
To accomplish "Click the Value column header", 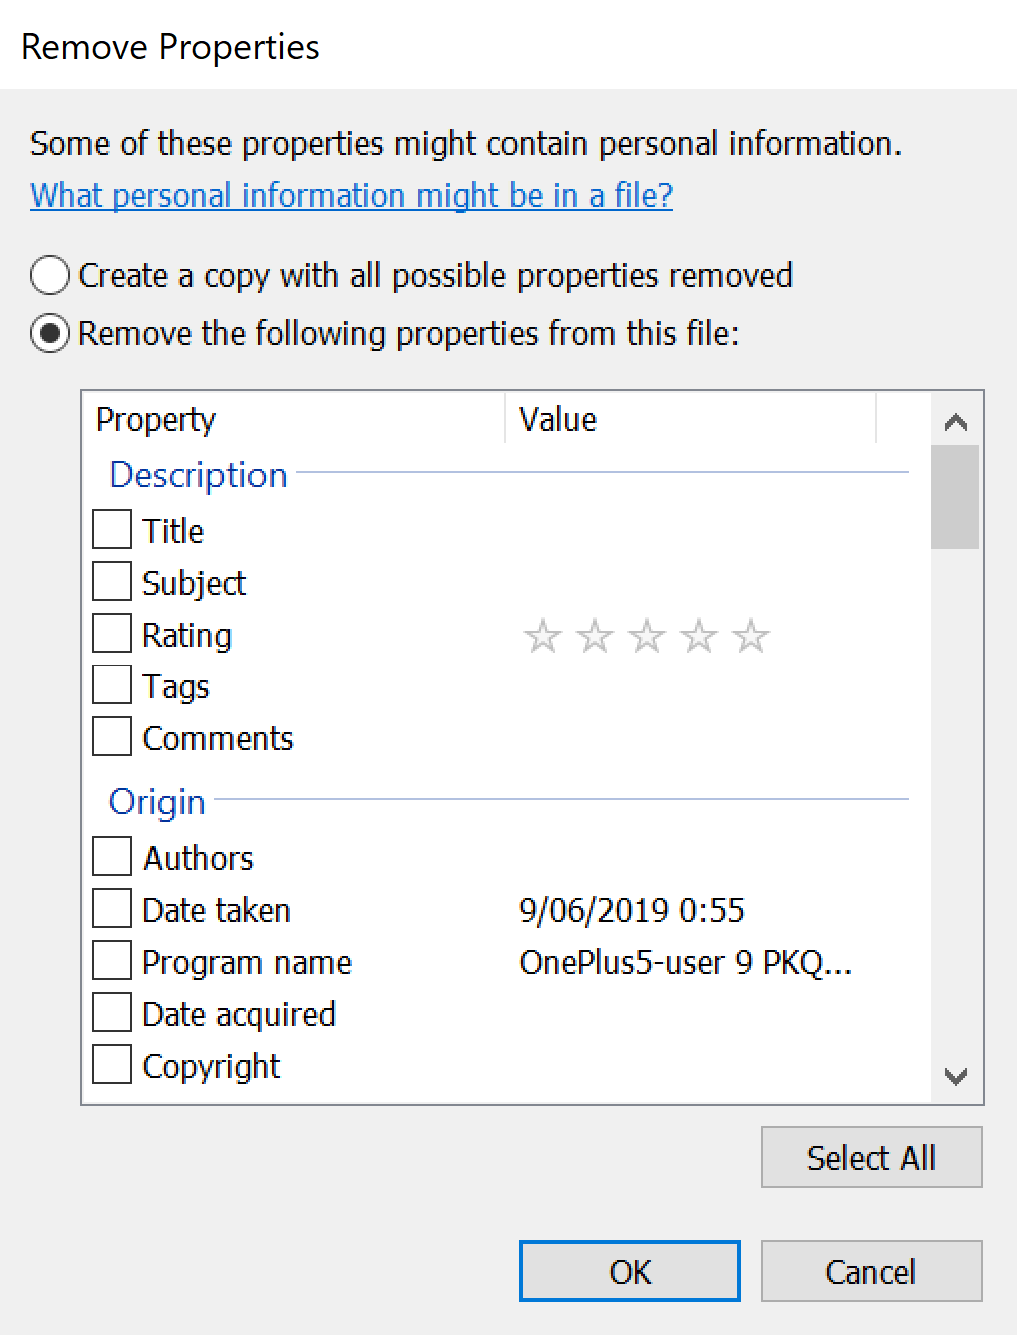I will (692, 419).
